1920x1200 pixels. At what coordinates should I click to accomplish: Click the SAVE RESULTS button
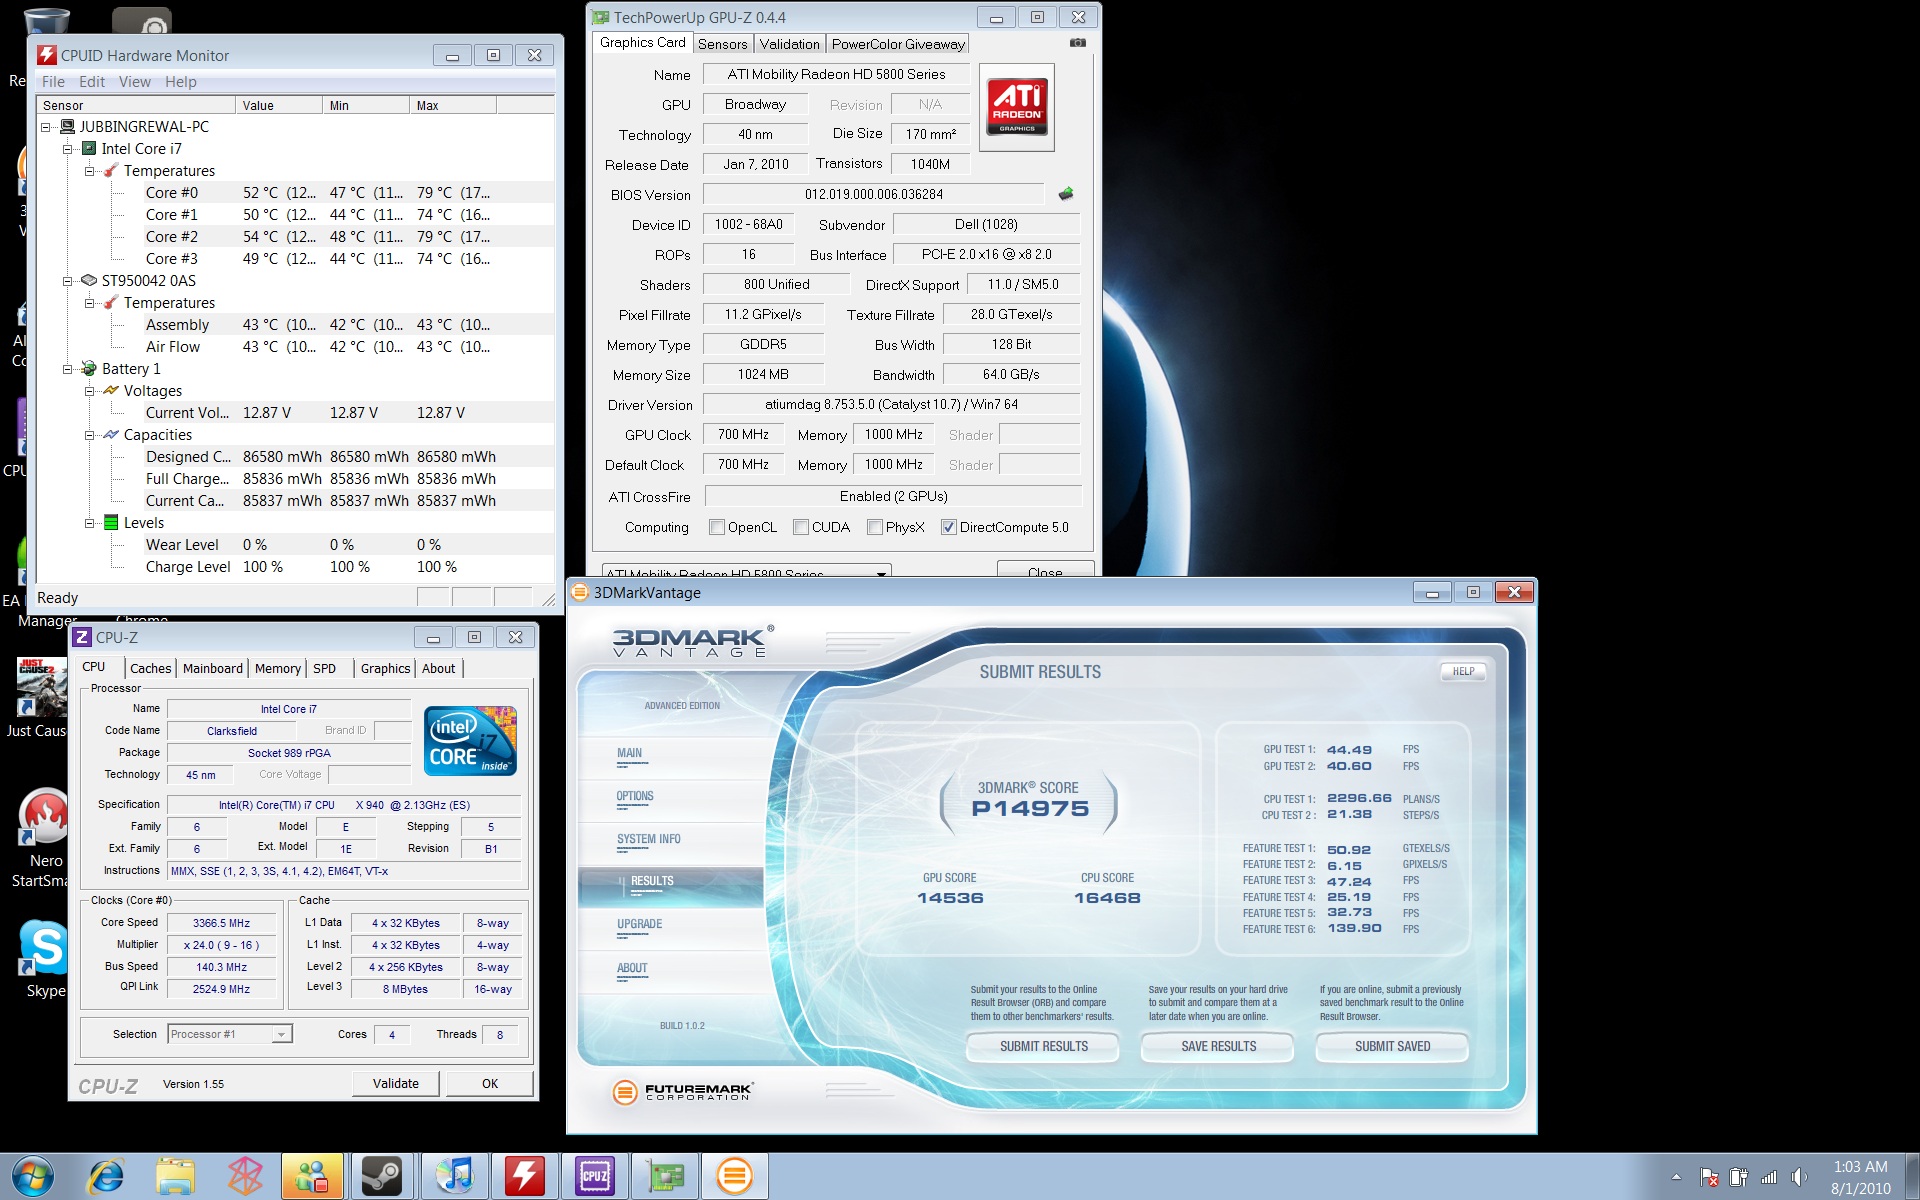pyautogui.click(x=1218, y=1046)
